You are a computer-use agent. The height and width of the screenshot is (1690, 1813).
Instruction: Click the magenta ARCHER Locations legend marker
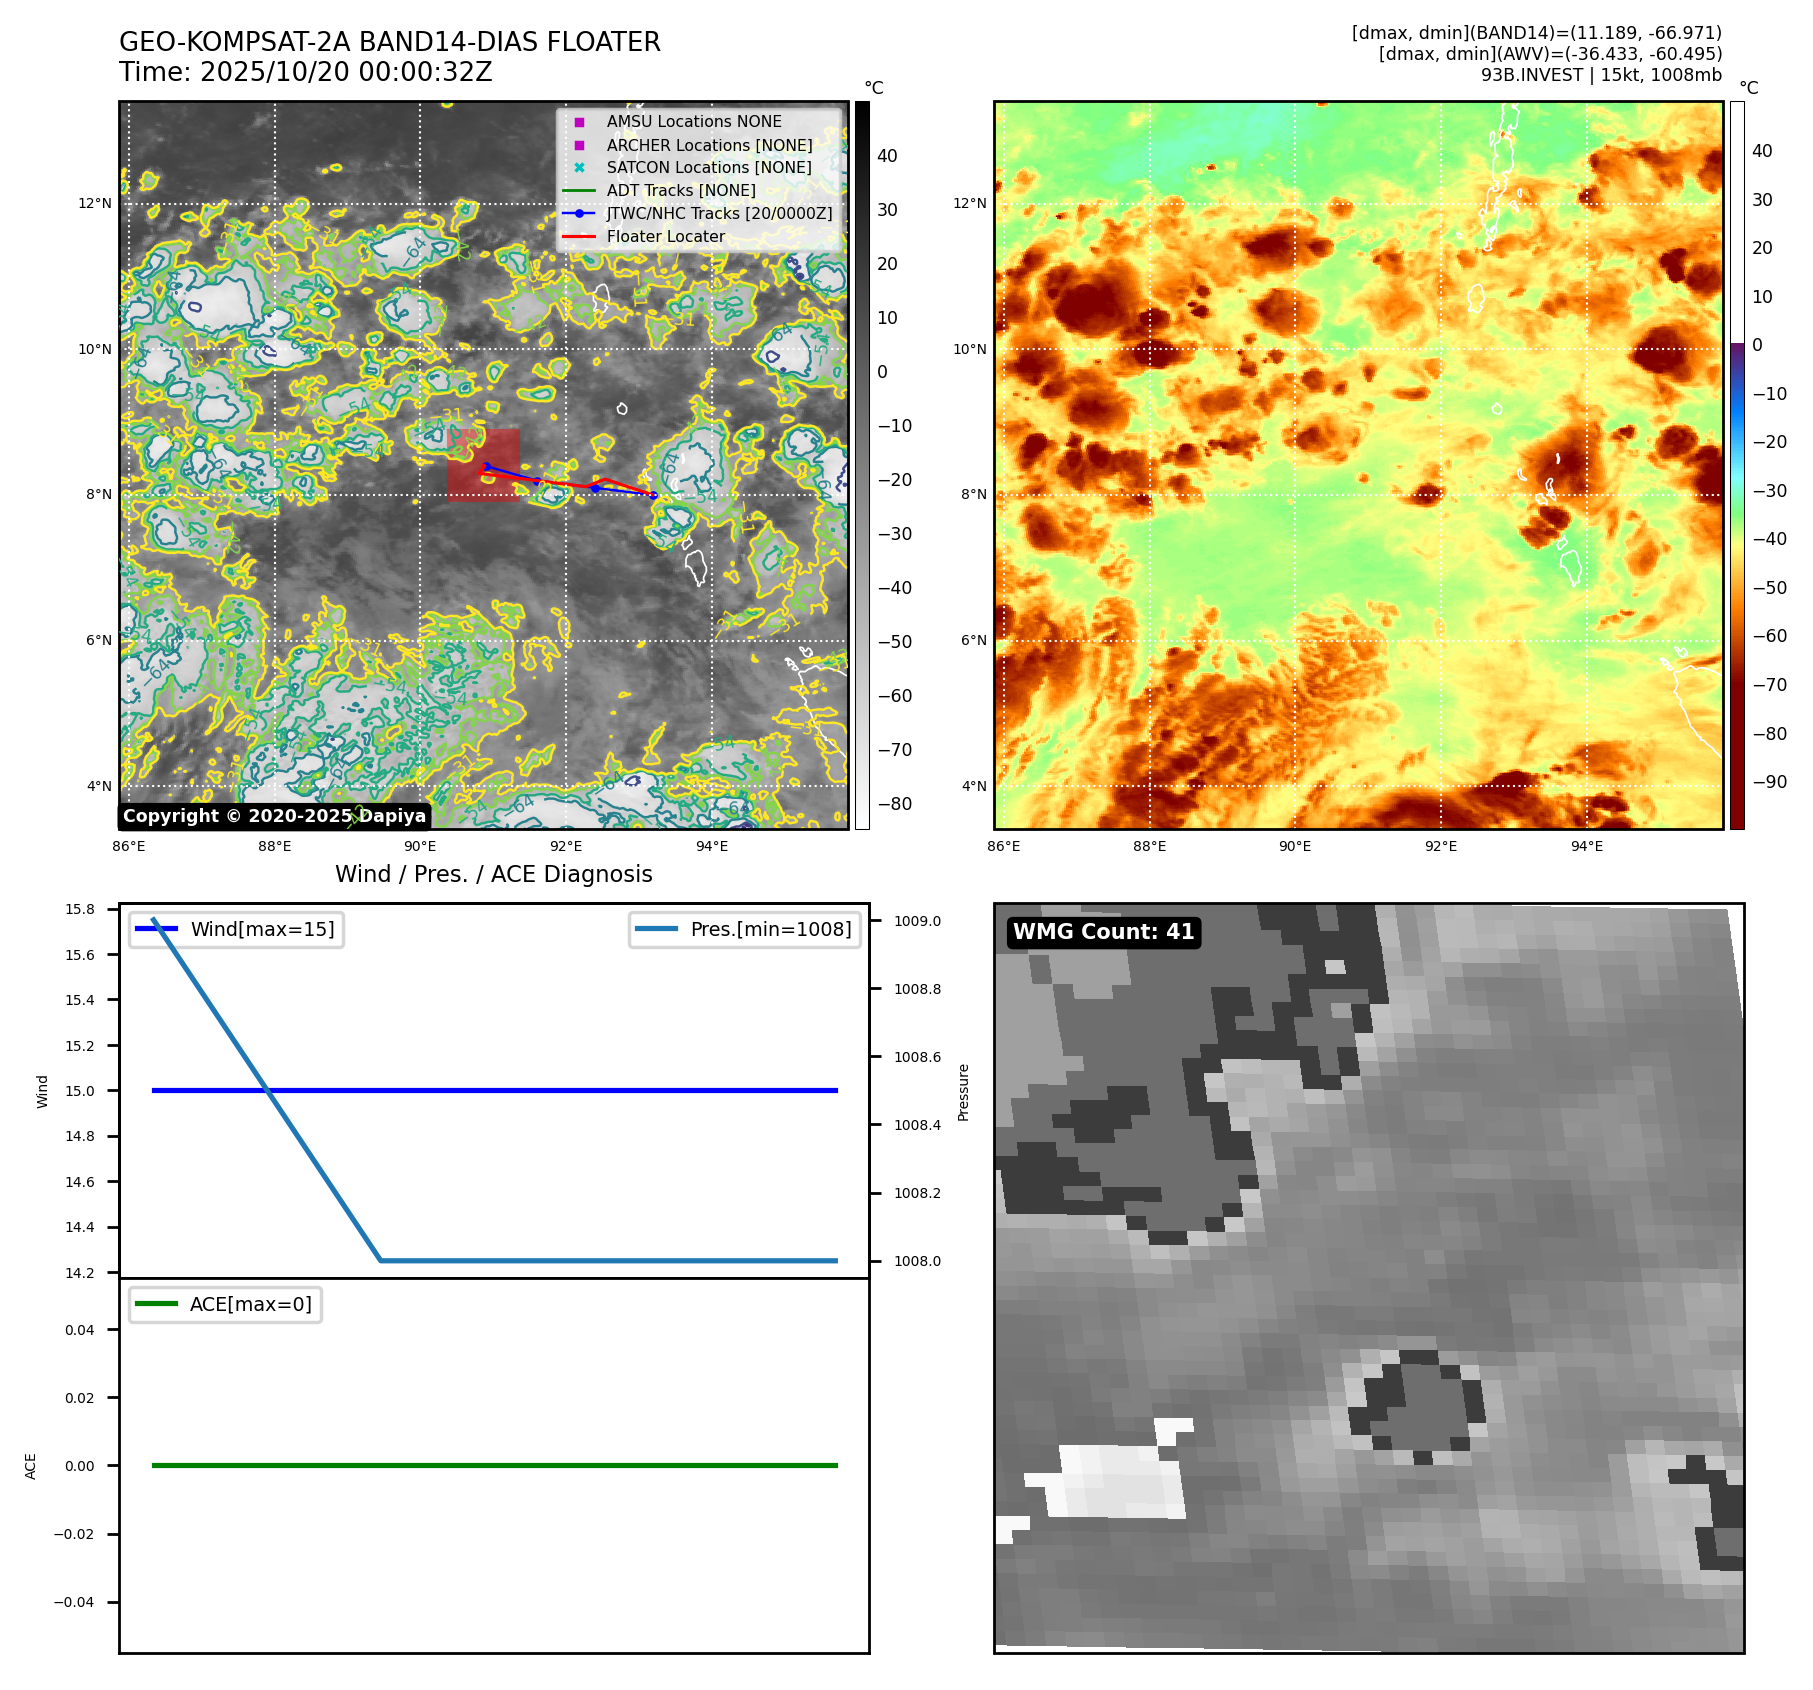tap(579, 145)
